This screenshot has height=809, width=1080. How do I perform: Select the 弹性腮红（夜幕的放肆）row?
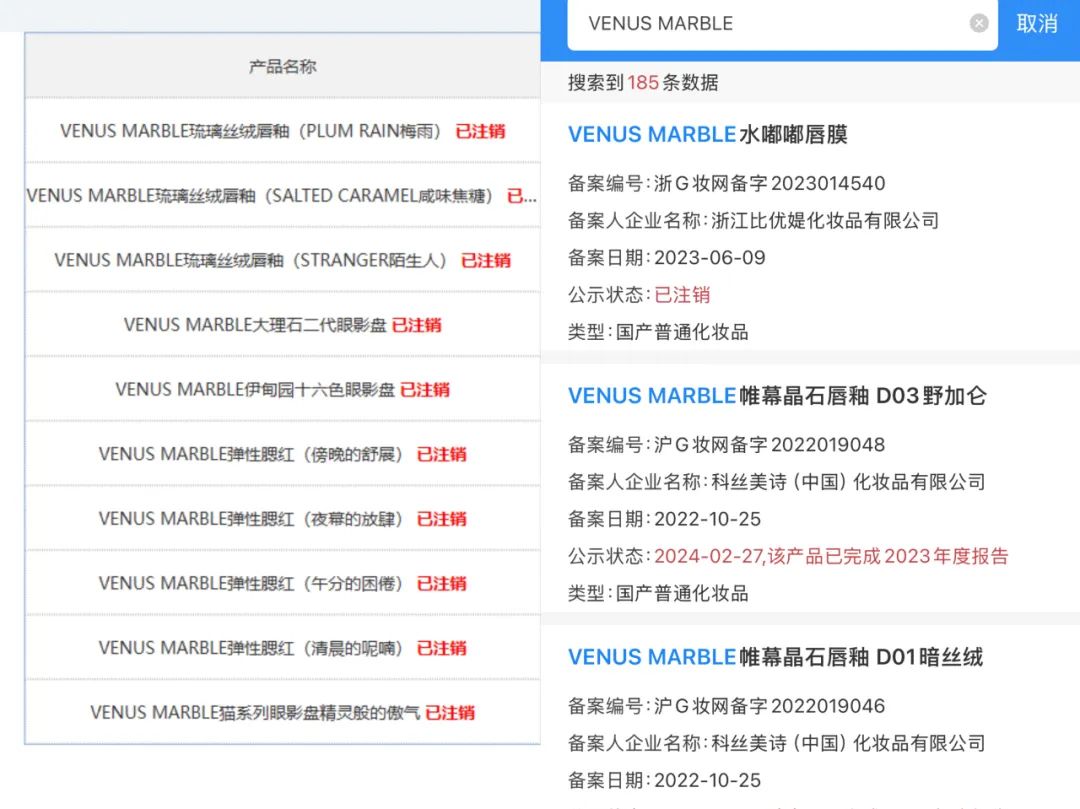[x=250, y=519]
